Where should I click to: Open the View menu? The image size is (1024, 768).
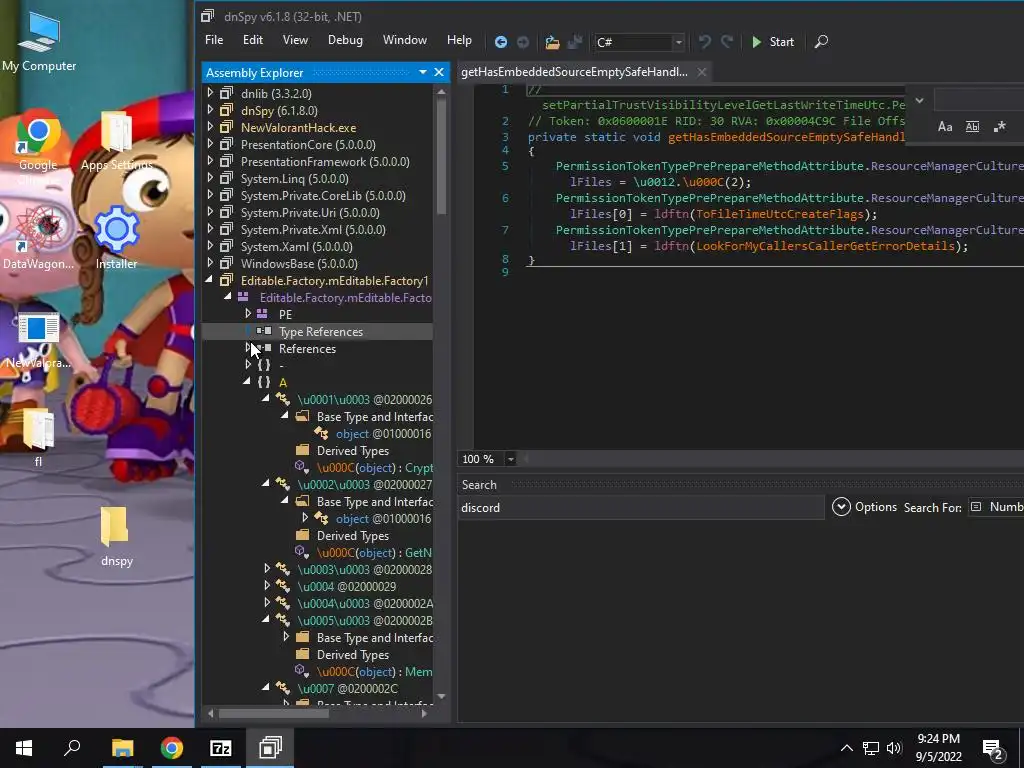point(295,40)
